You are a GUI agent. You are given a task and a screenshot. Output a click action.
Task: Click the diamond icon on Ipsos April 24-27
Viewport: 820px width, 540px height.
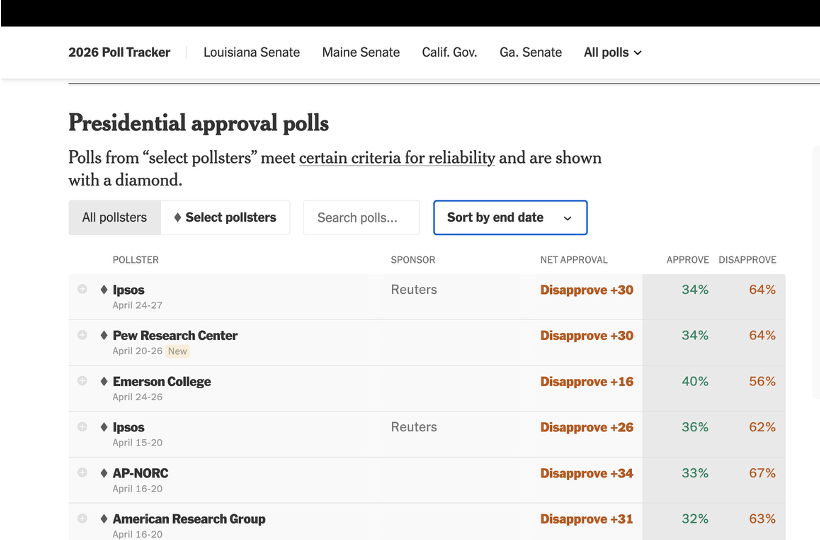click(x=104, y=290)
